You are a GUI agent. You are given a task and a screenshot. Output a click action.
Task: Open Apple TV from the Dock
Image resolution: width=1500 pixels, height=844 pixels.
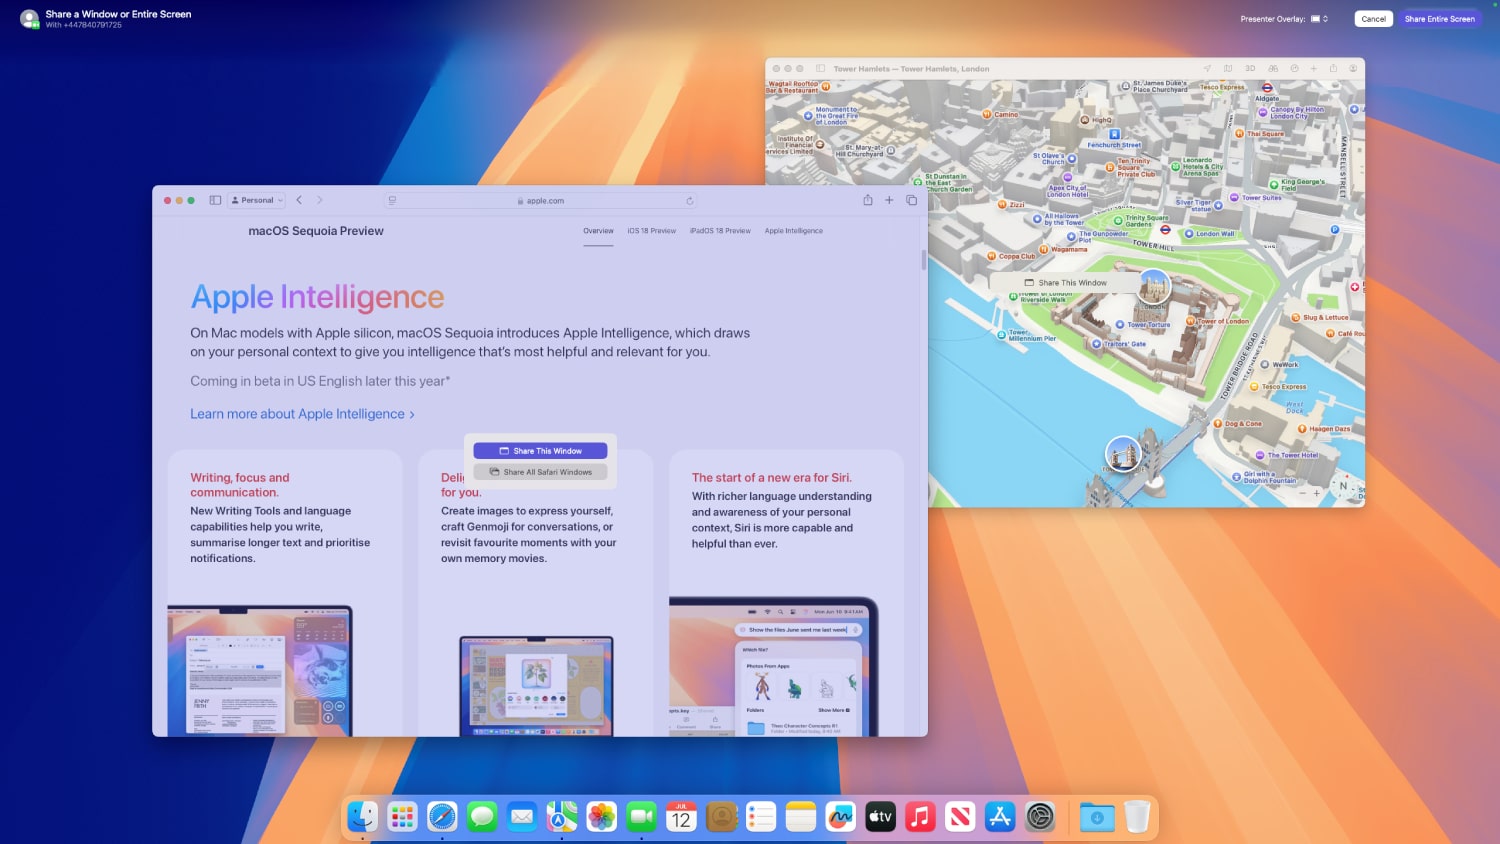click(x=880, y=817)
